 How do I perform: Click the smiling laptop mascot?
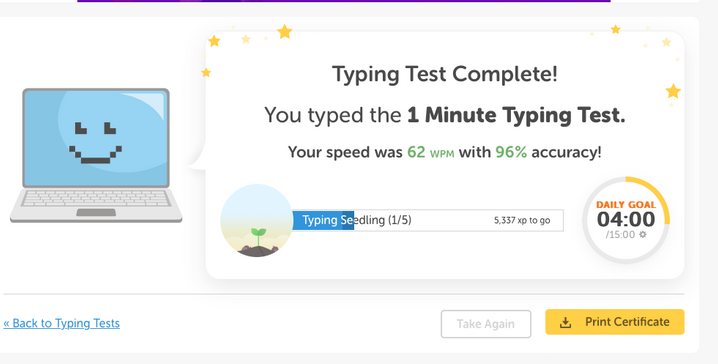[96, 155]
